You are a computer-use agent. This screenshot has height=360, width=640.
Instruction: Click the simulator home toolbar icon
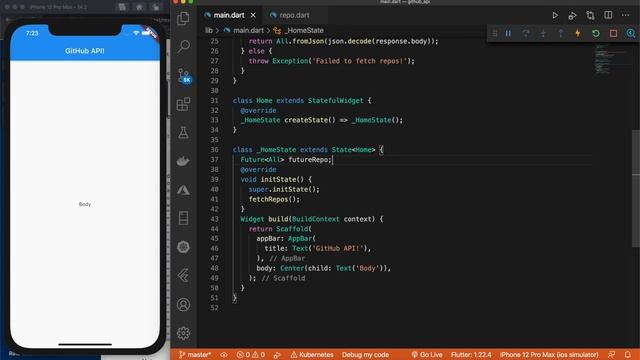point(140,7)
